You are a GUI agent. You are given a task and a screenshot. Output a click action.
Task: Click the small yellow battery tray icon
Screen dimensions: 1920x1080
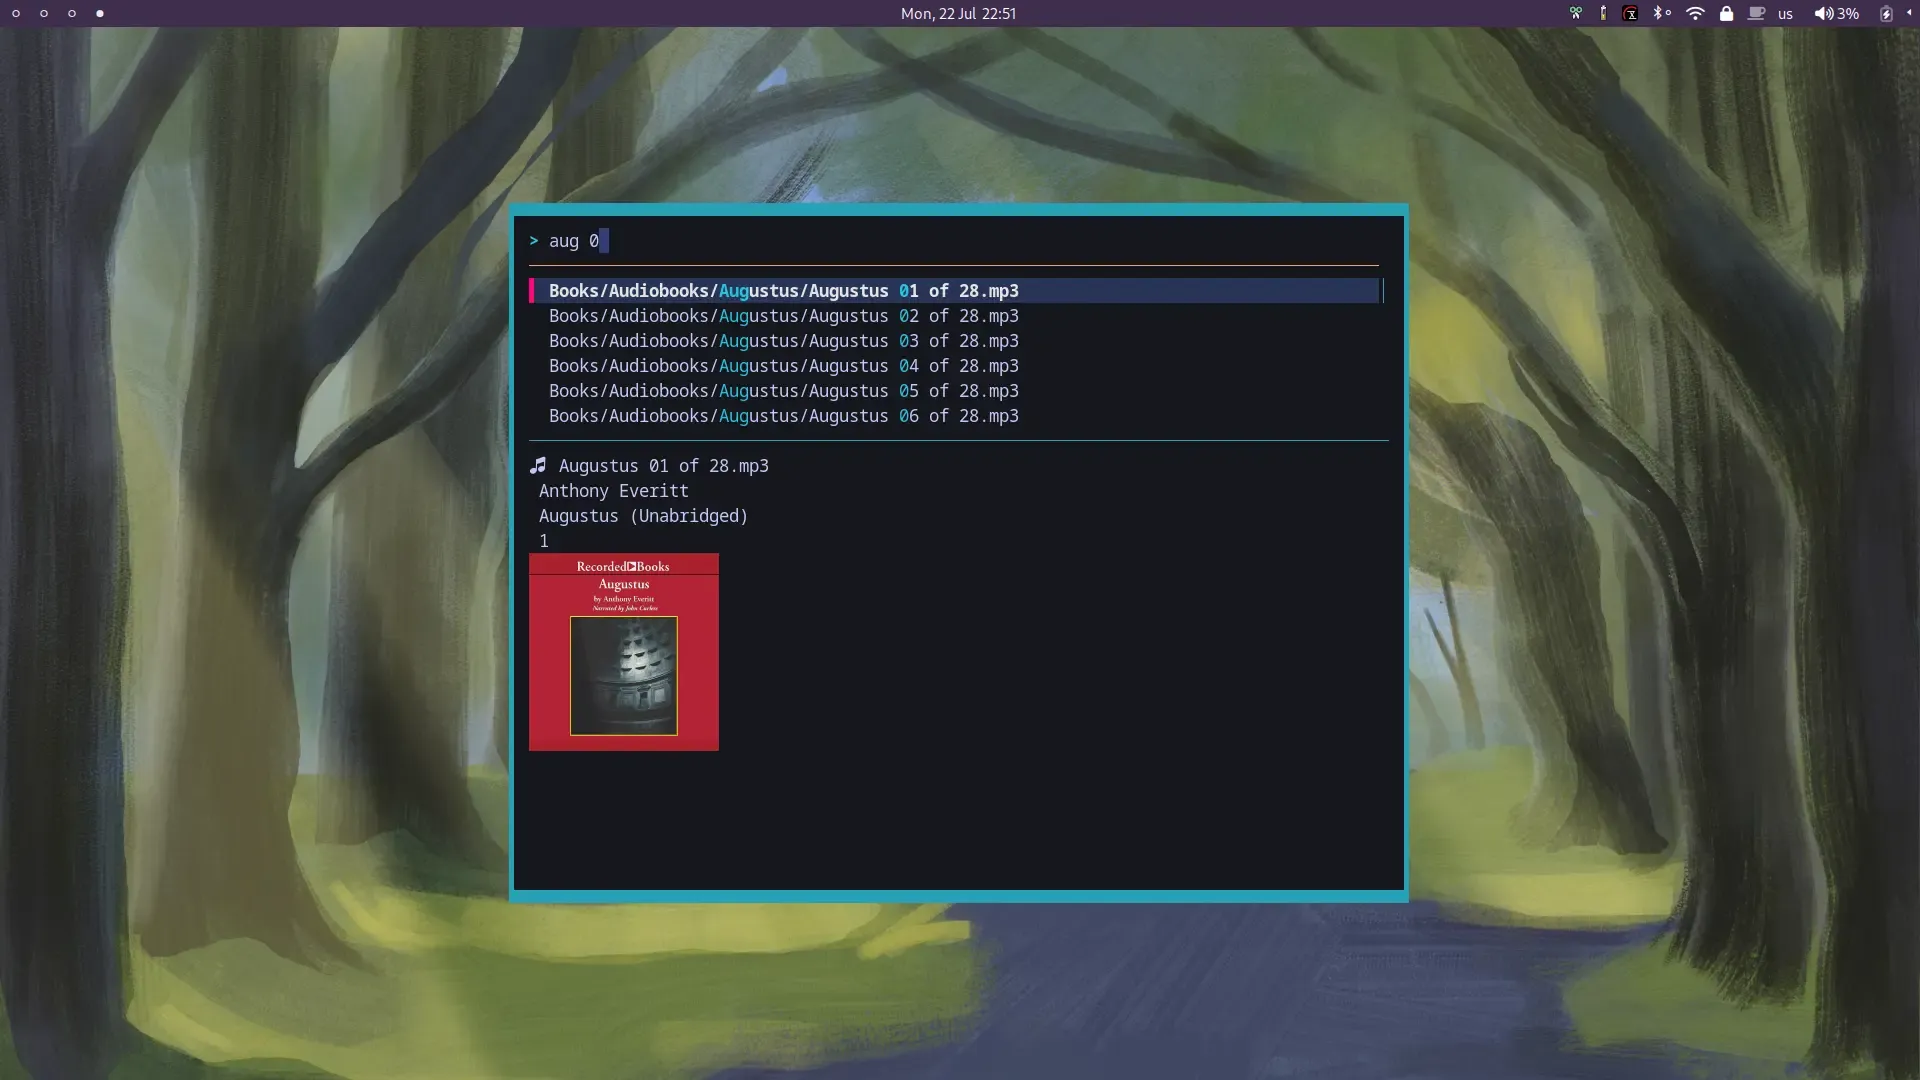1603,14
